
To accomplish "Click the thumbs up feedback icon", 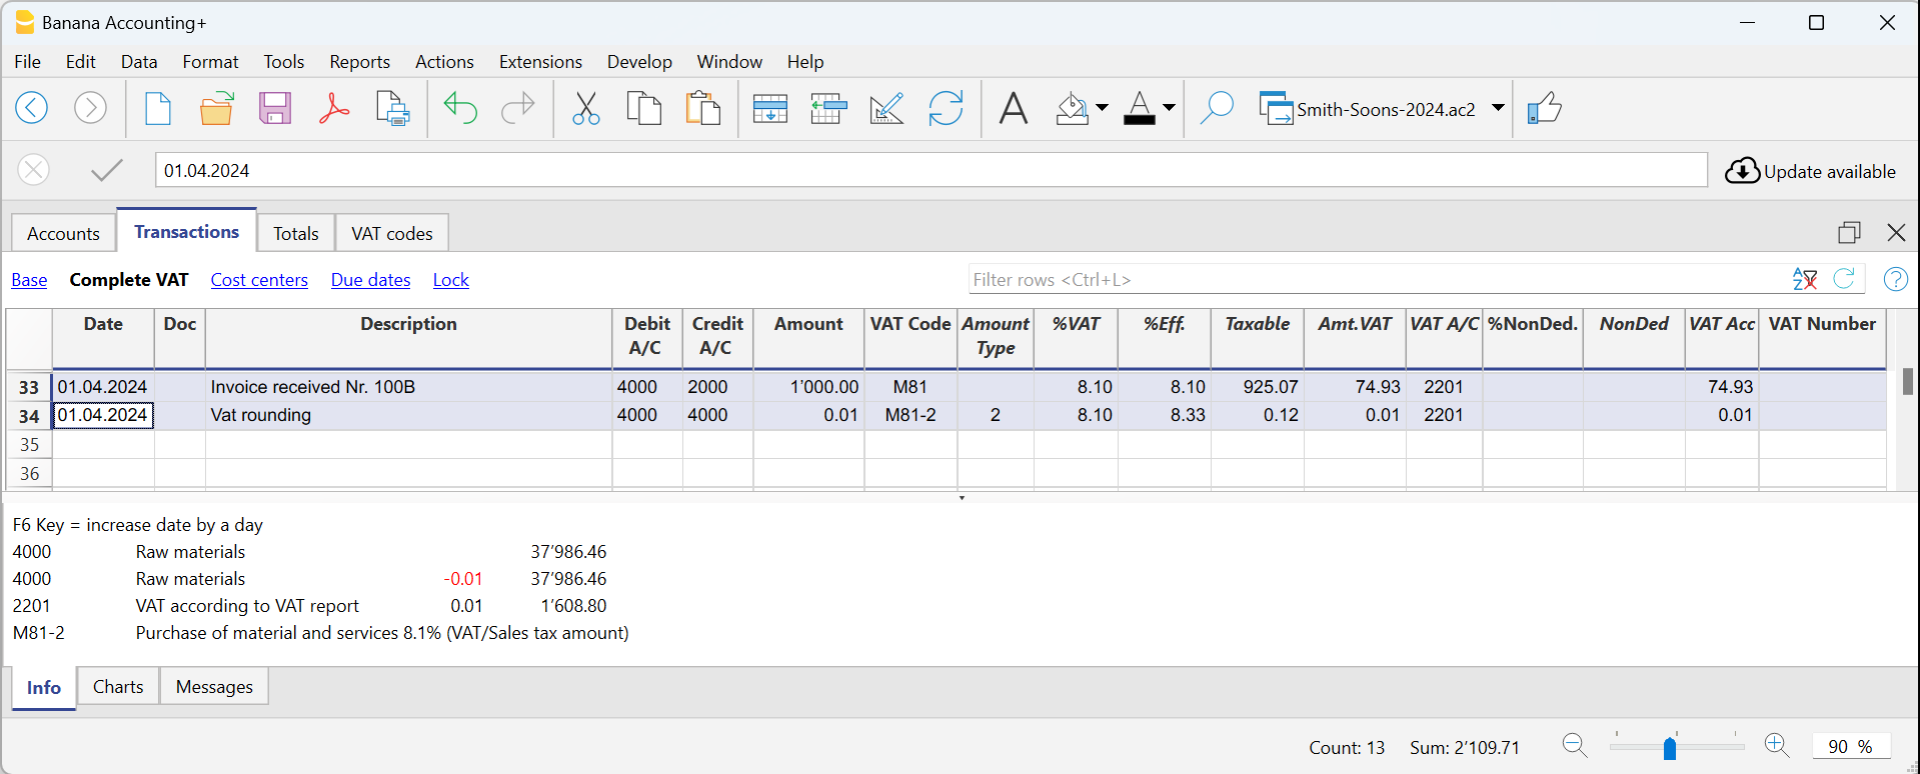I will coord(1545,108).
